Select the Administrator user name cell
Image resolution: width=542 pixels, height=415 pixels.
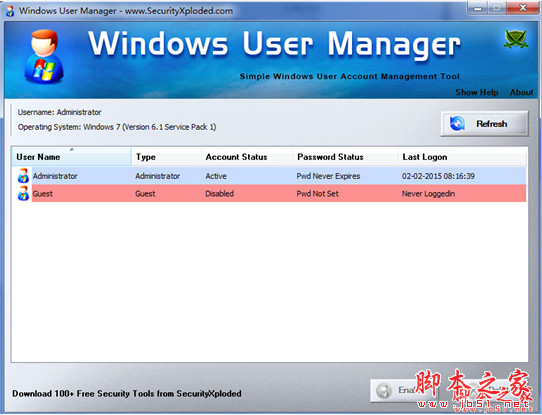(x=55, y=176)
